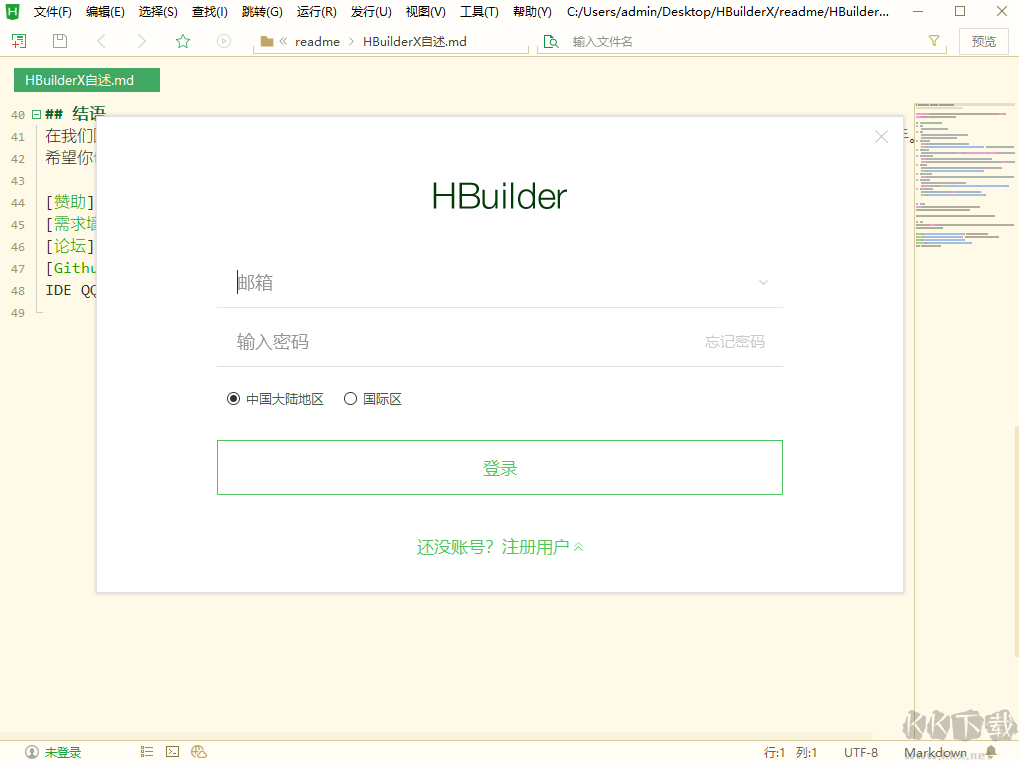Click the 忘记密码 link
The height and width of the screenshot is (762, 1019).
734,342
